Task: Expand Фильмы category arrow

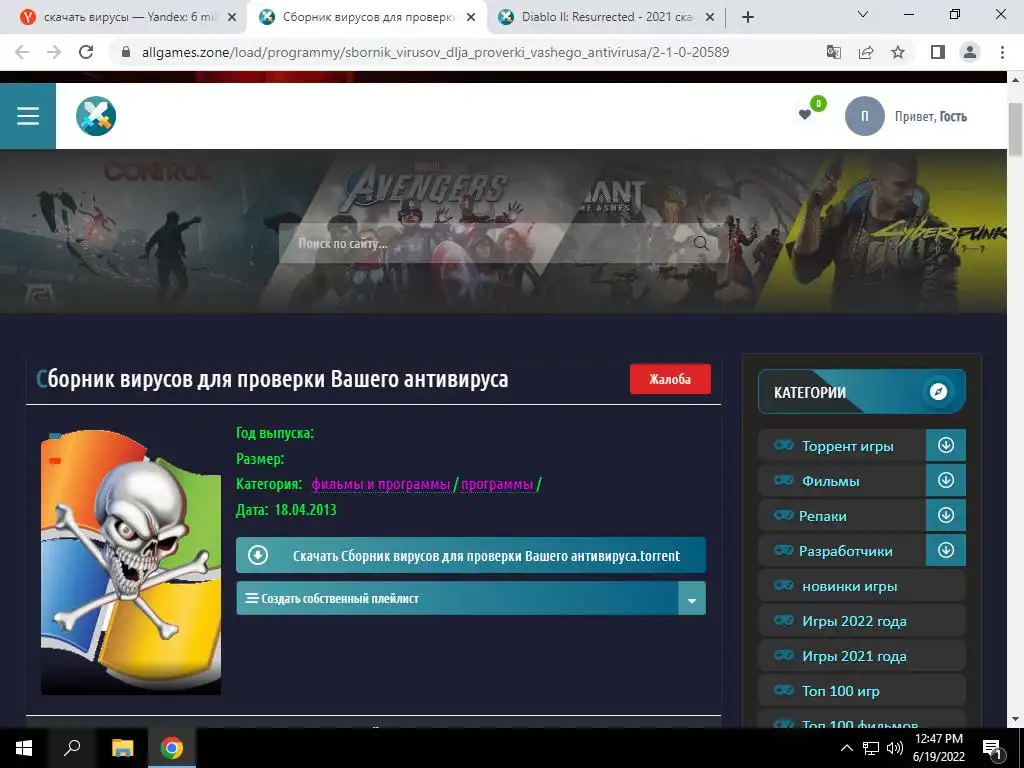Action: [946, 481]
